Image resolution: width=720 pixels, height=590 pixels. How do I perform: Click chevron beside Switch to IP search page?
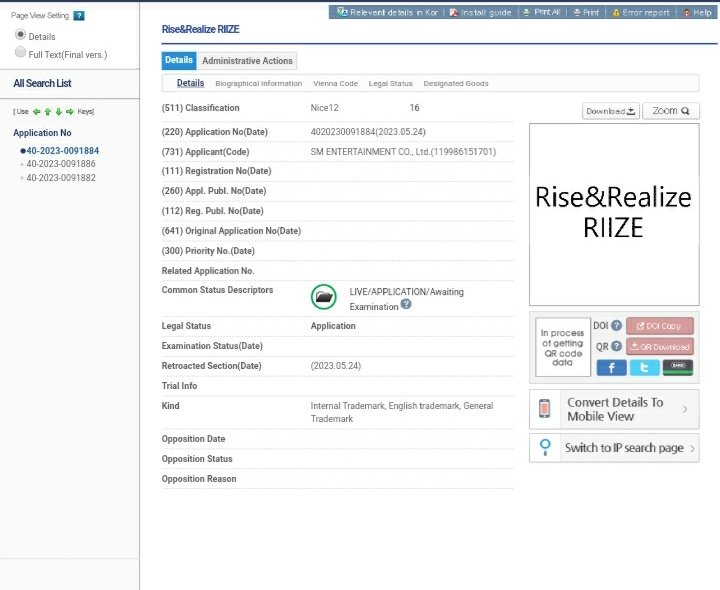click(x=692, y=449)
